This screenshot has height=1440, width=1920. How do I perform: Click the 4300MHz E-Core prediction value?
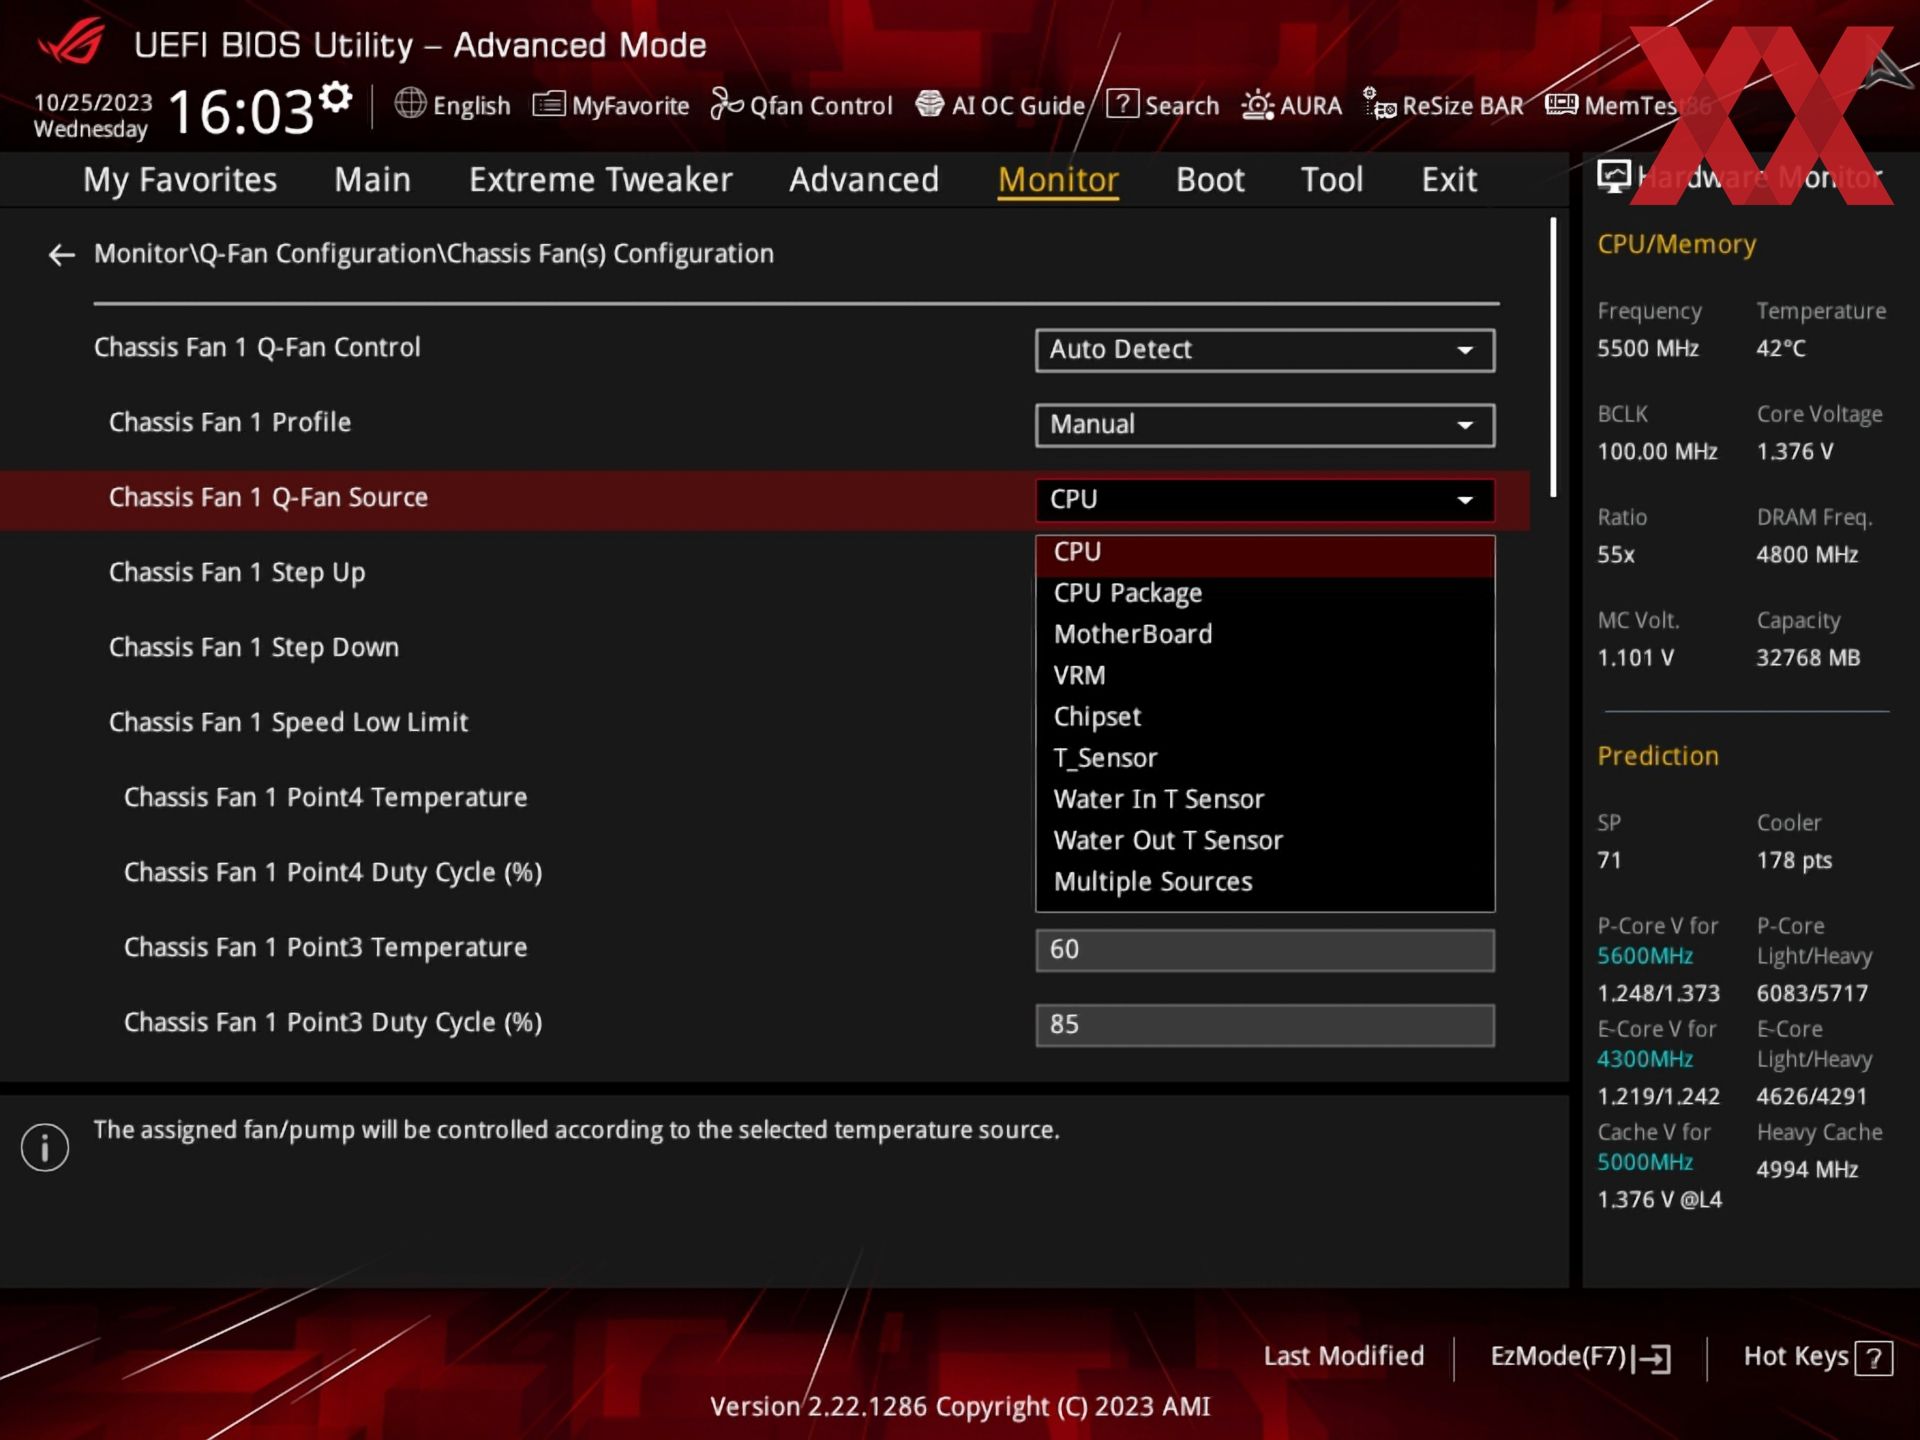coord(1644,1059)
